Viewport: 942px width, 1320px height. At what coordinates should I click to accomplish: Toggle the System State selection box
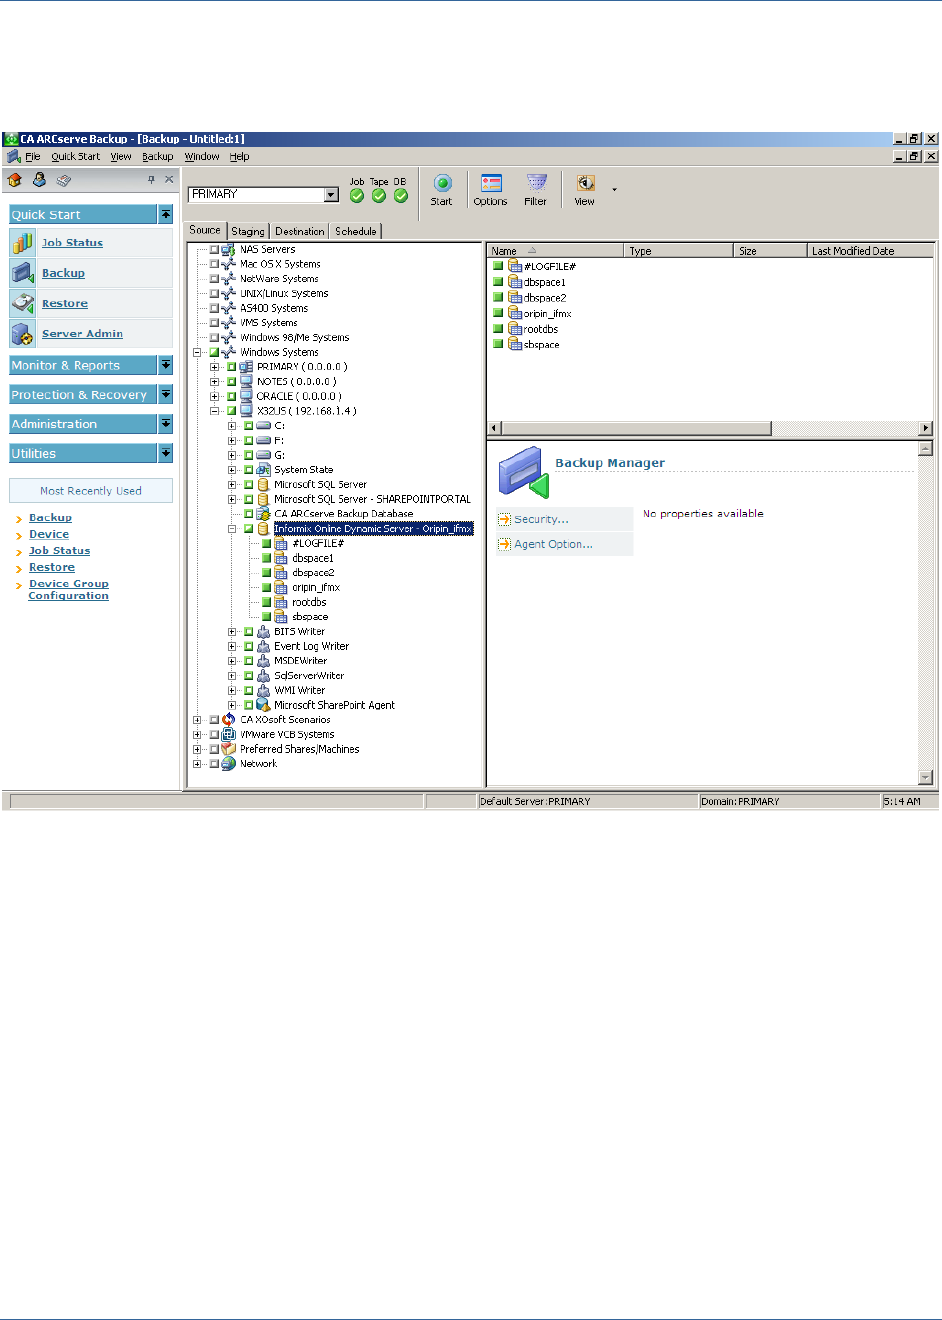(248, 470)
